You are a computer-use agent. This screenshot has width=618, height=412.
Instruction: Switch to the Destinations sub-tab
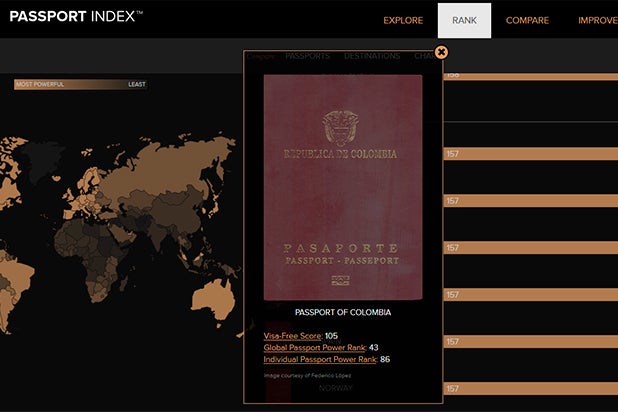tap(372, 56)
